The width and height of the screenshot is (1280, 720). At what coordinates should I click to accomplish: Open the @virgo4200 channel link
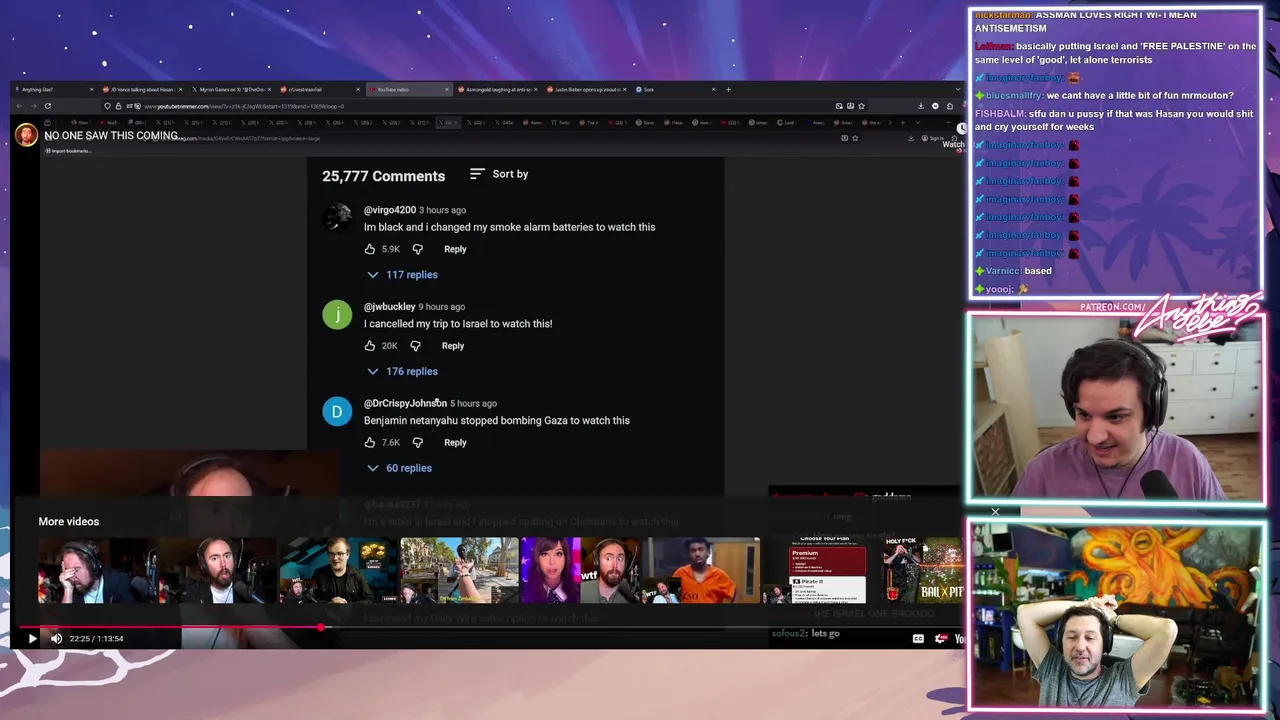pyautogui.click(x=390, y=210)
